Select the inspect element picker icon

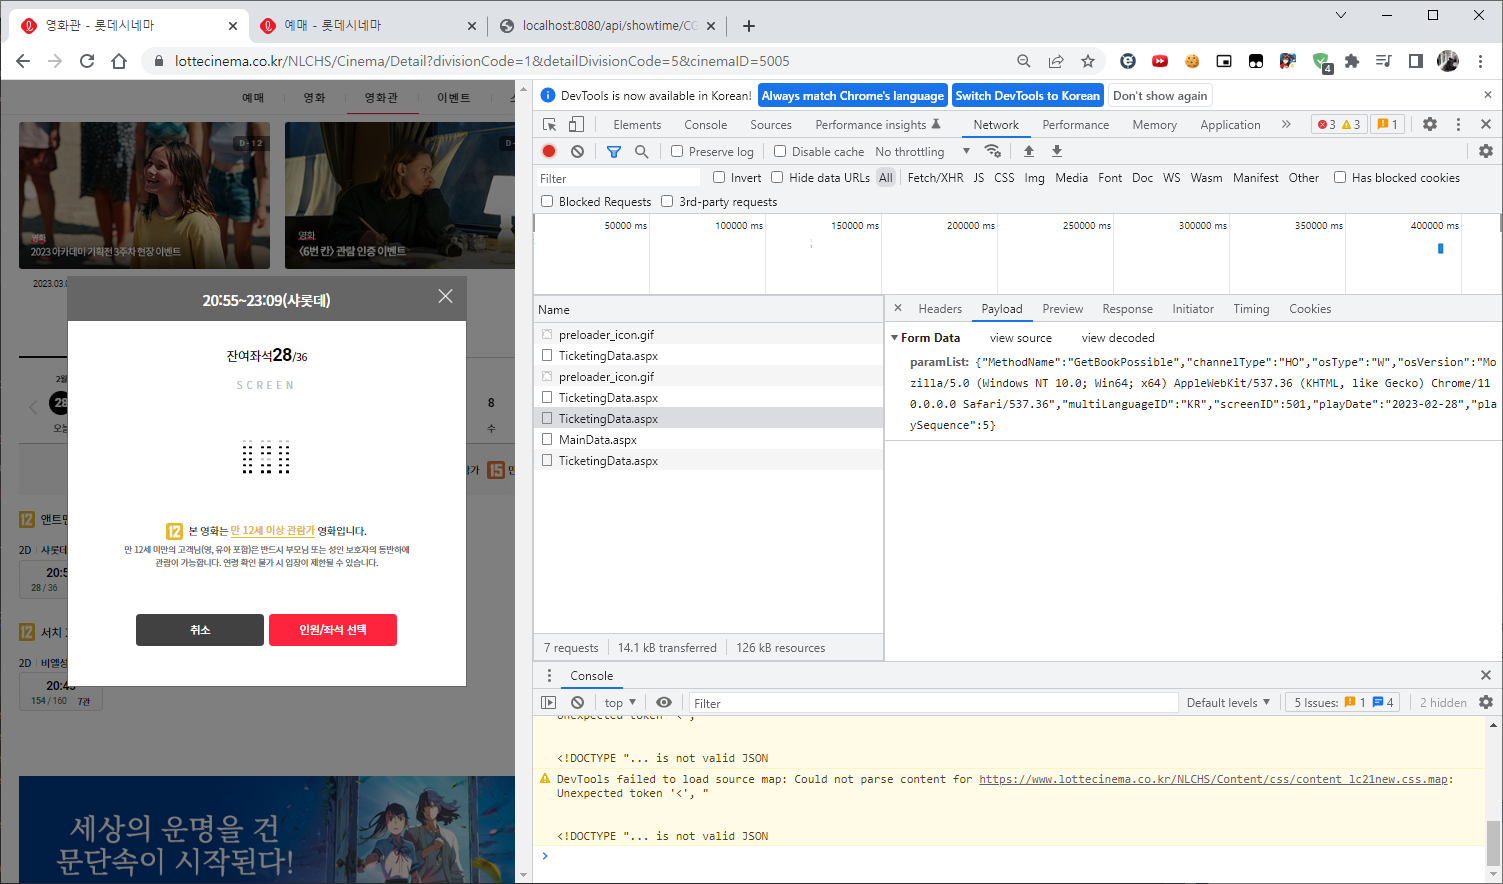(549, 124)
